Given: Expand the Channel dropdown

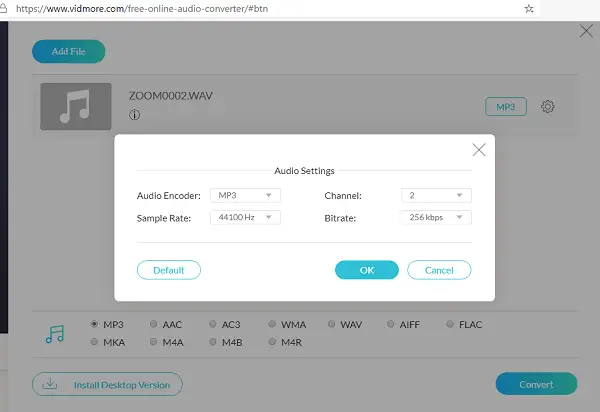Looking at the screenshot, I should 436,195.
